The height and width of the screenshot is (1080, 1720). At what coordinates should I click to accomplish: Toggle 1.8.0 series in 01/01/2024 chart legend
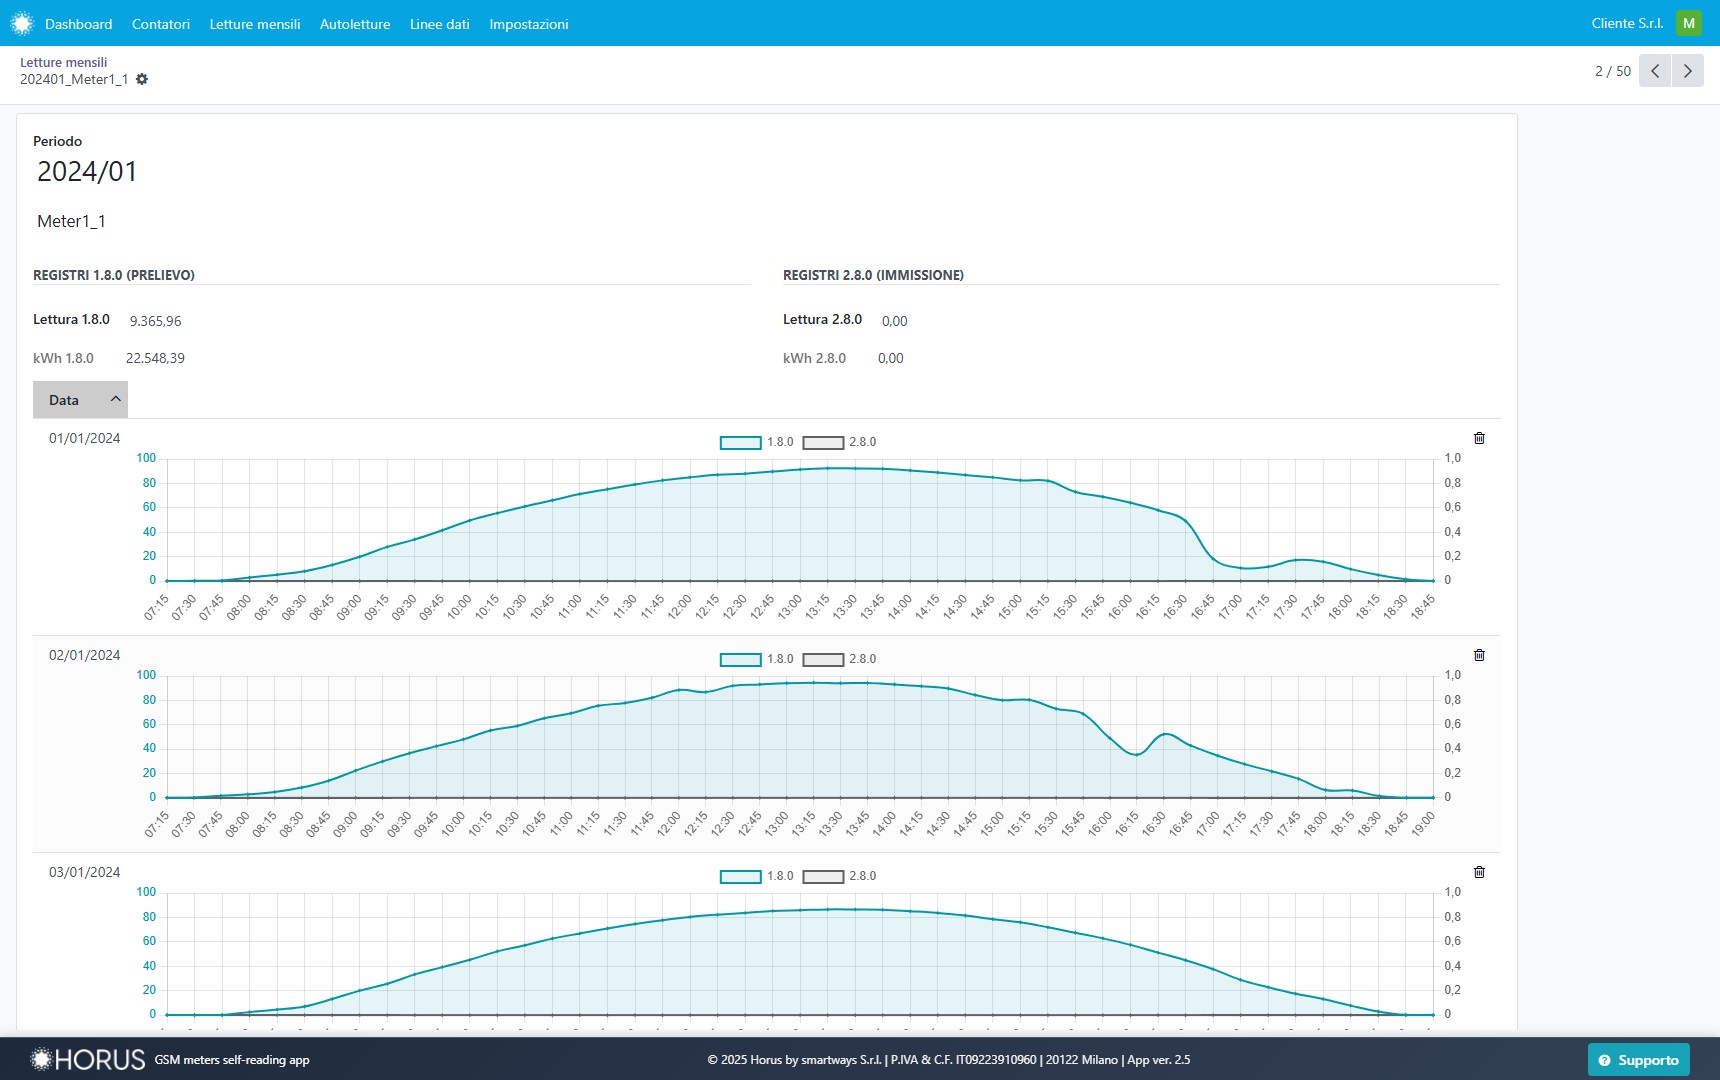click(x=741, y=442)
